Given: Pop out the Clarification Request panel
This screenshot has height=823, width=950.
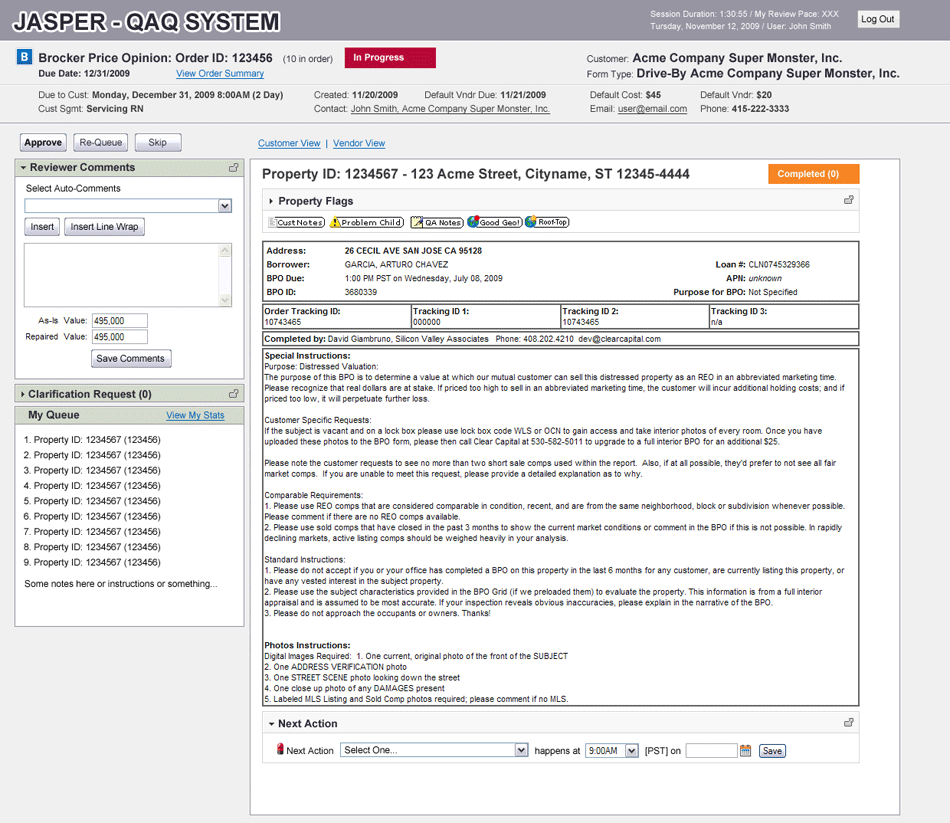Looking at the screenshot, I should coord(234,394).
